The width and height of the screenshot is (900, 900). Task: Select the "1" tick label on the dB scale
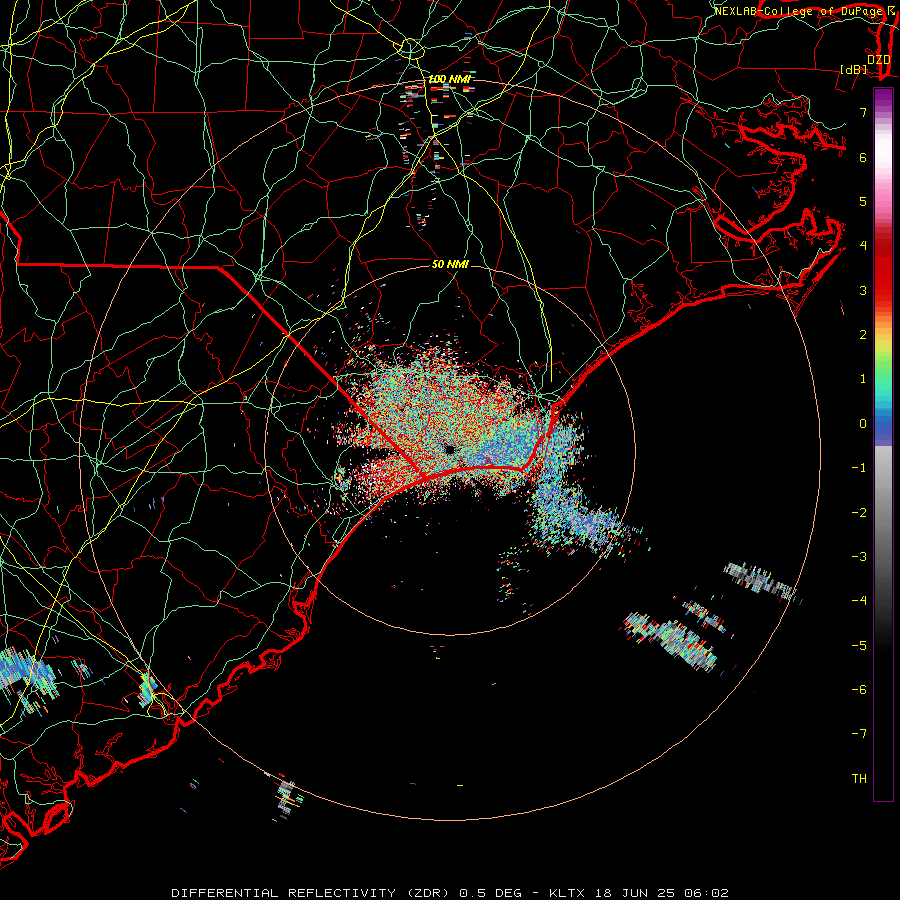(863, 379)
